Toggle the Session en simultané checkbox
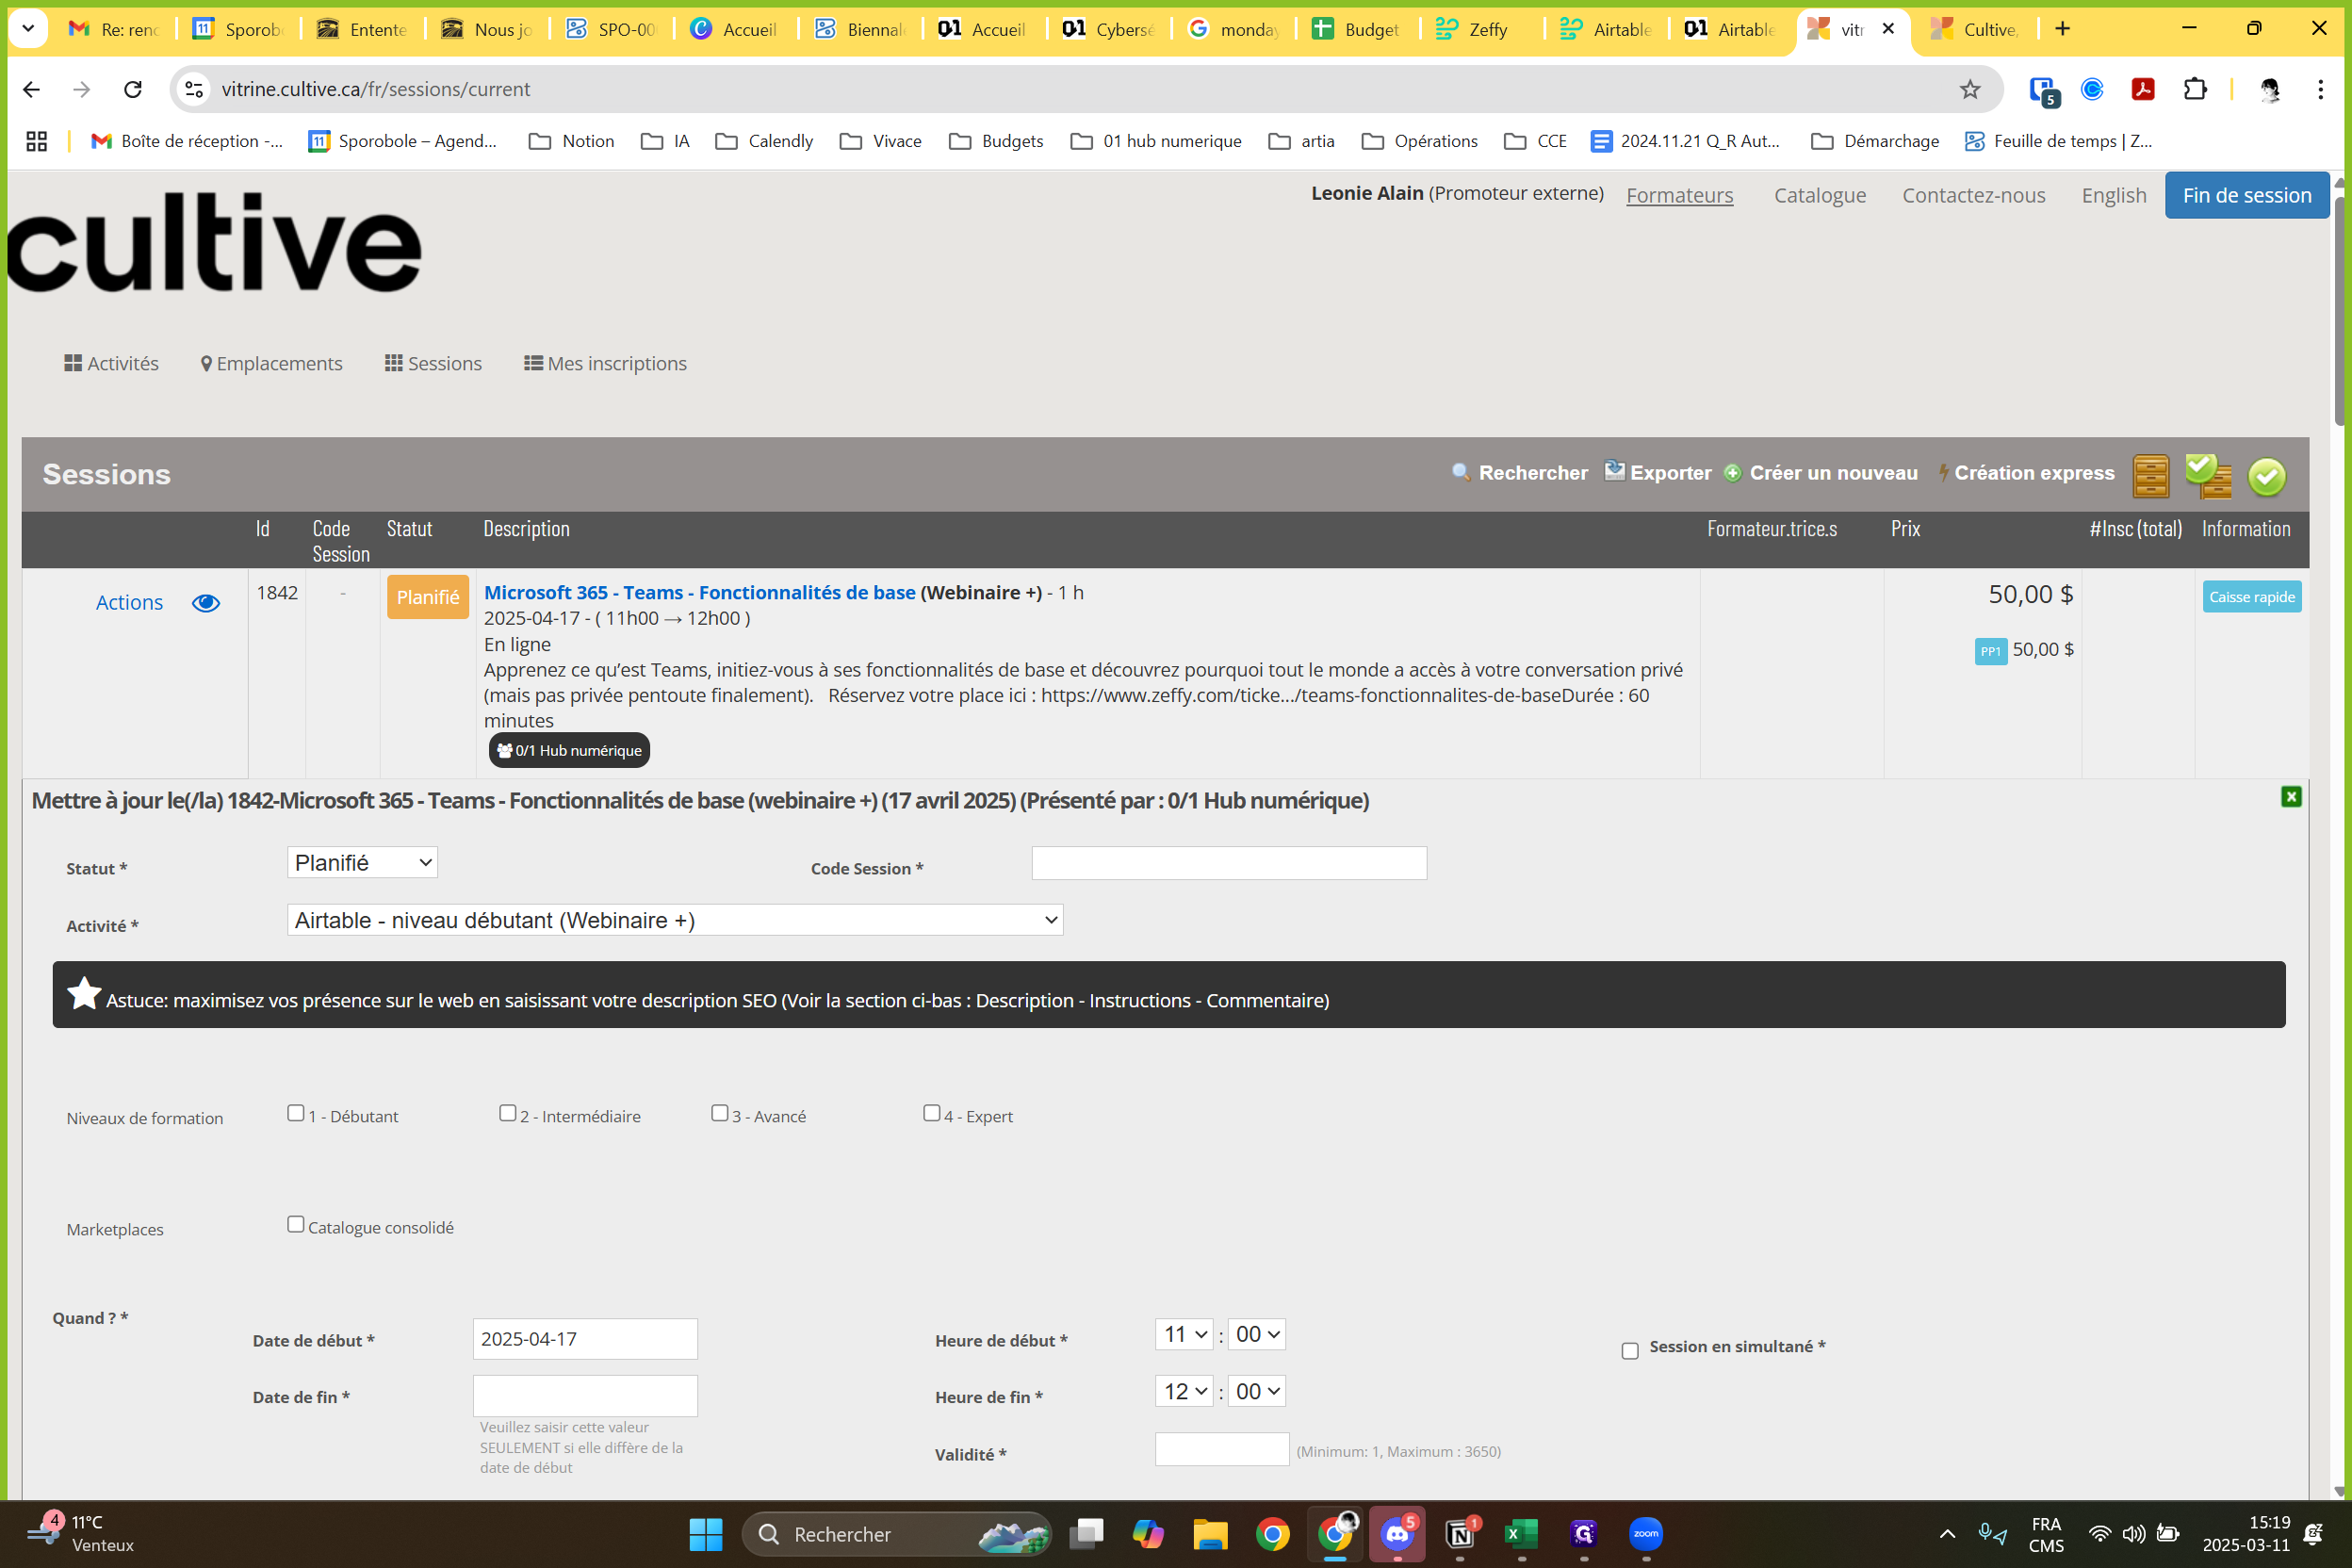Viewport: 2352px width, 1568px height. pos(1630,1351)
